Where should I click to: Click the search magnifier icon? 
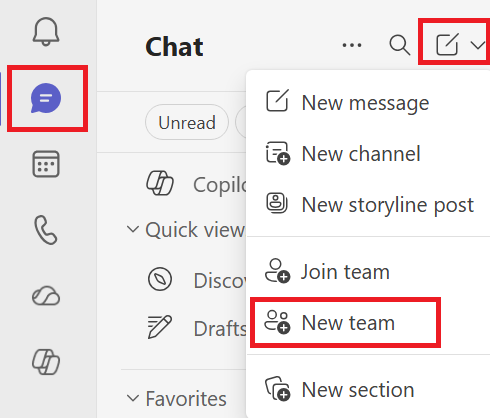point(399,45)
